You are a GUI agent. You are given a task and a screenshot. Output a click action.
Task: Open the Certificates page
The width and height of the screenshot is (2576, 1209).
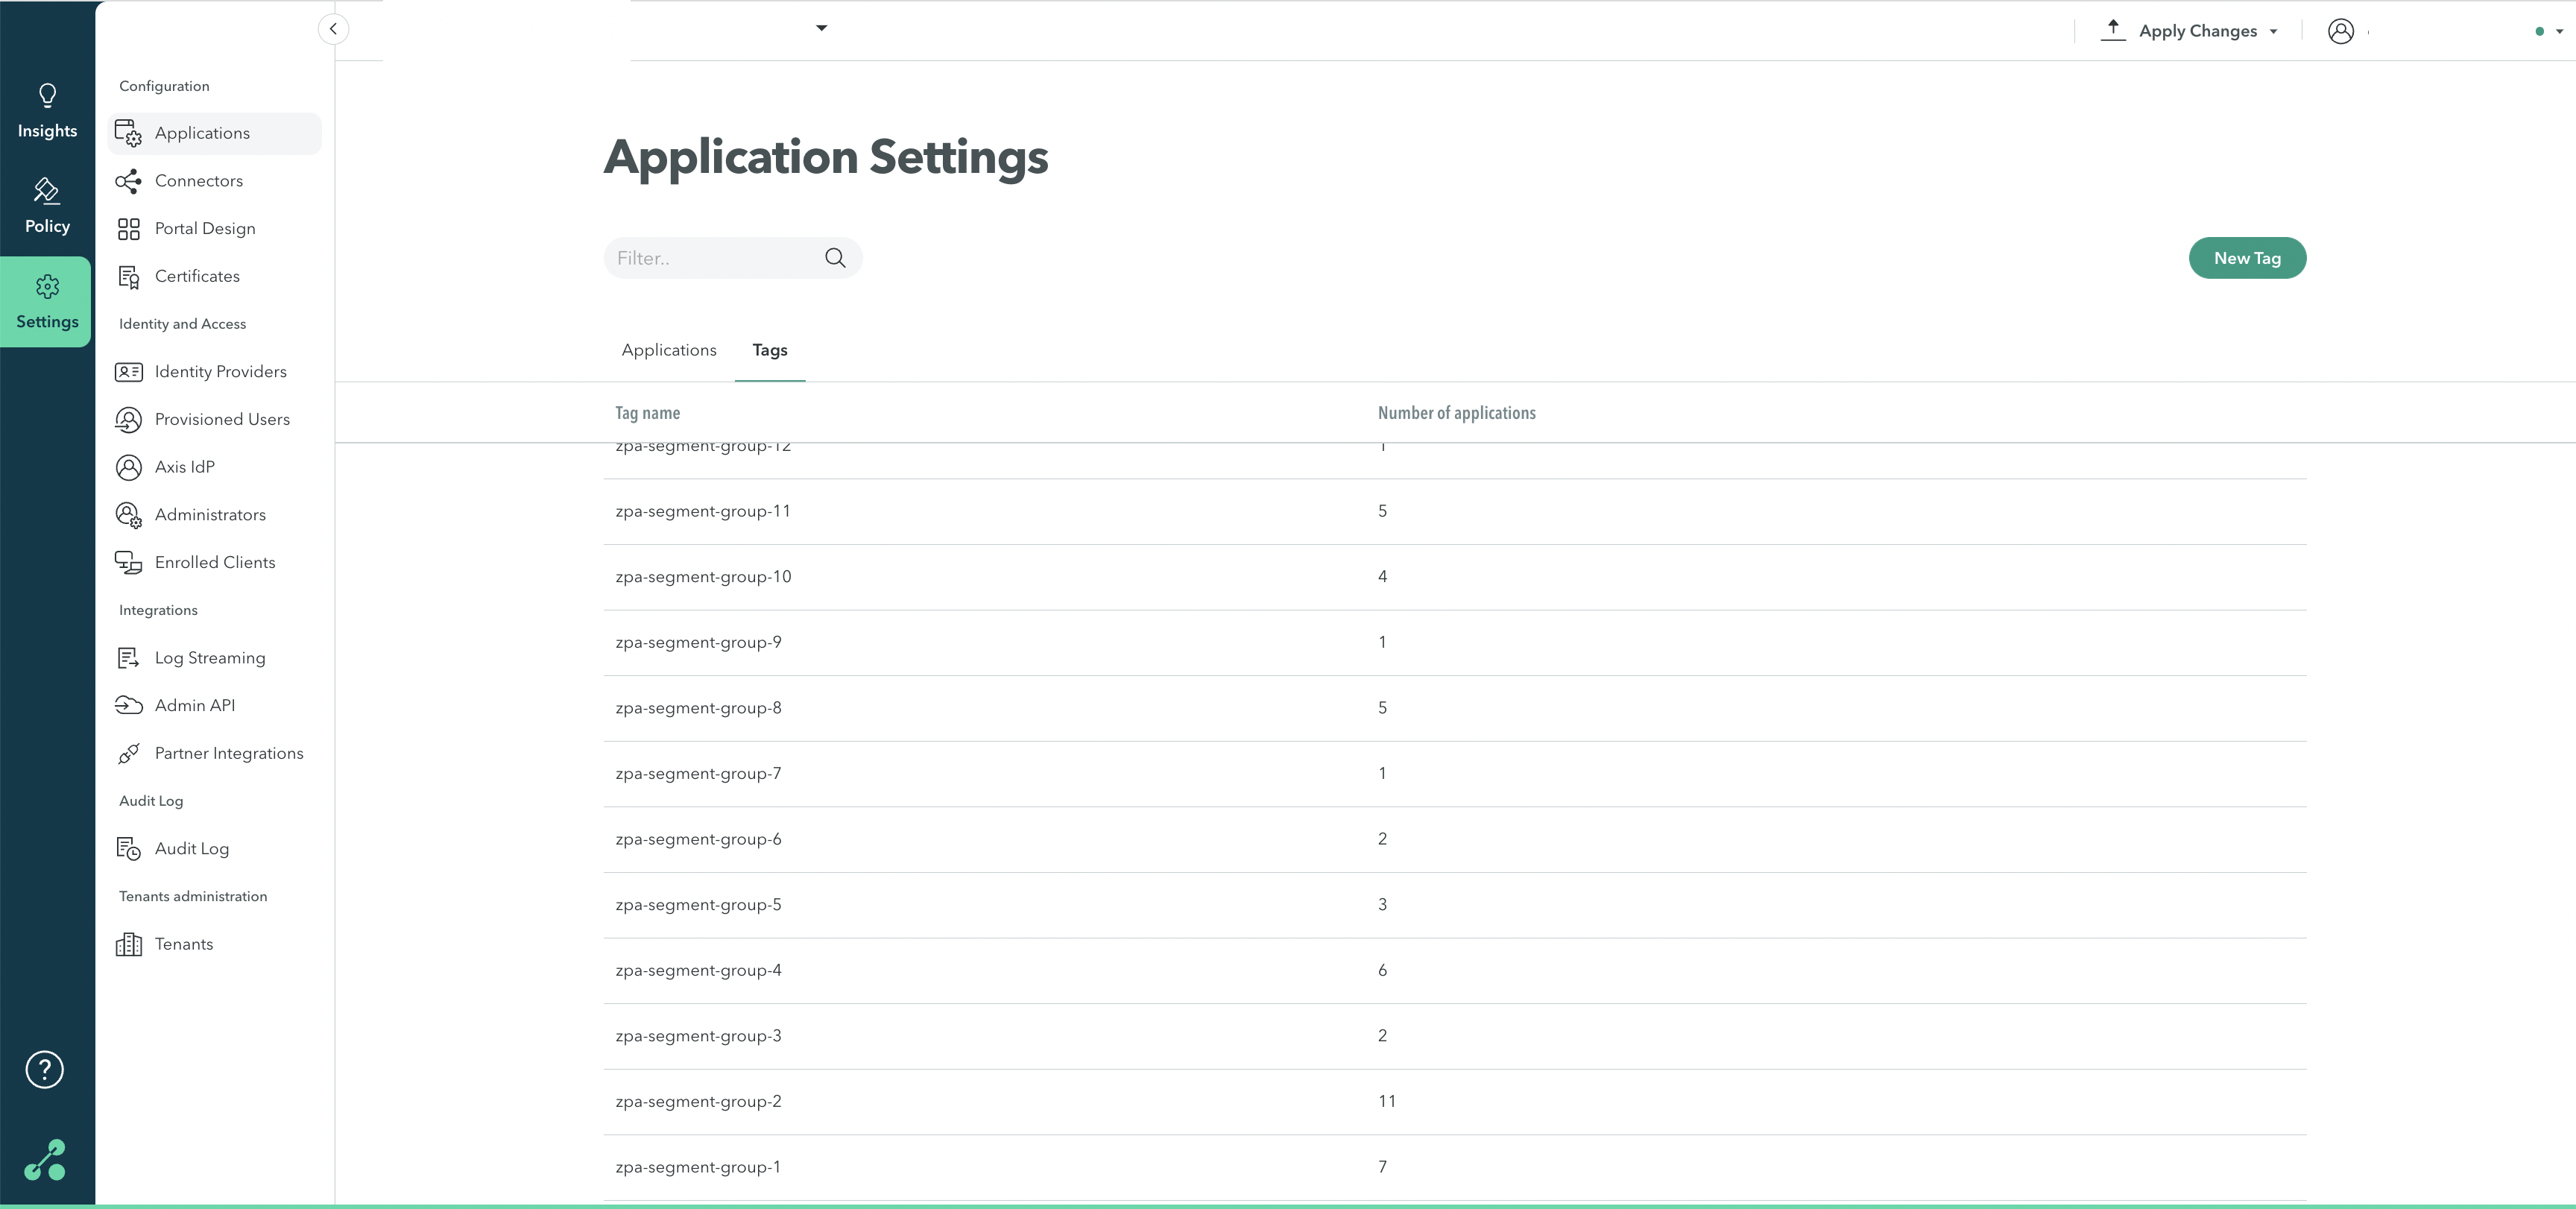coord(196,277)
